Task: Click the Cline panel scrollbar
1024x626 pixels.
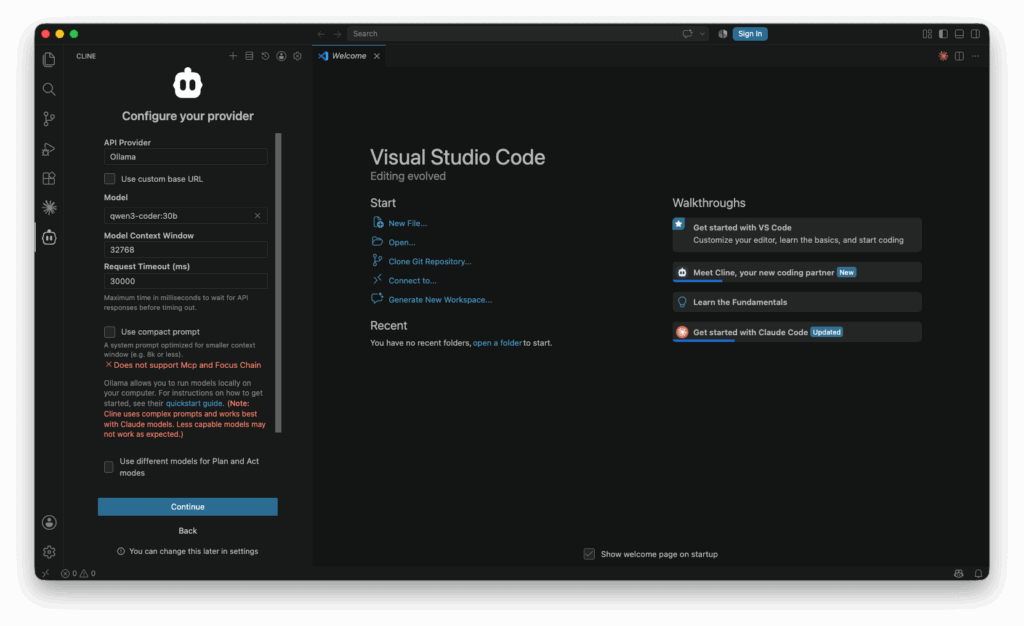Action: [x=279, y=283]
